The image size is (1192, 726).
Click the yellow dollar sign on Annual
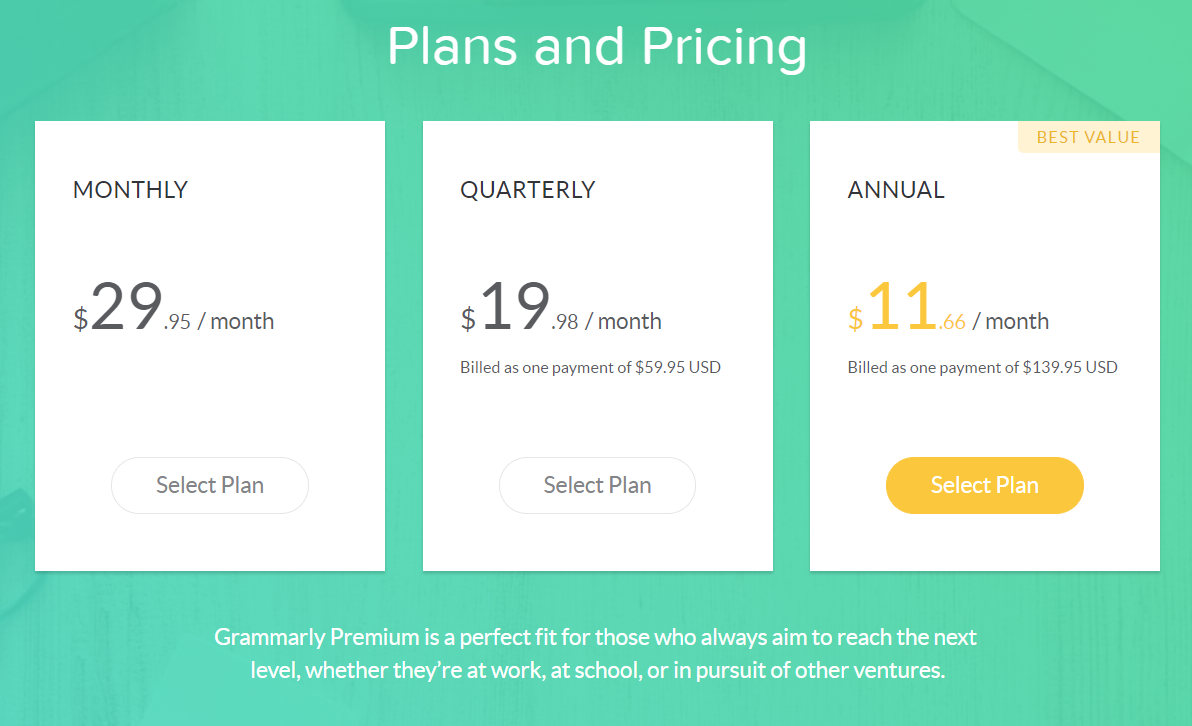(x=856, y=319)
